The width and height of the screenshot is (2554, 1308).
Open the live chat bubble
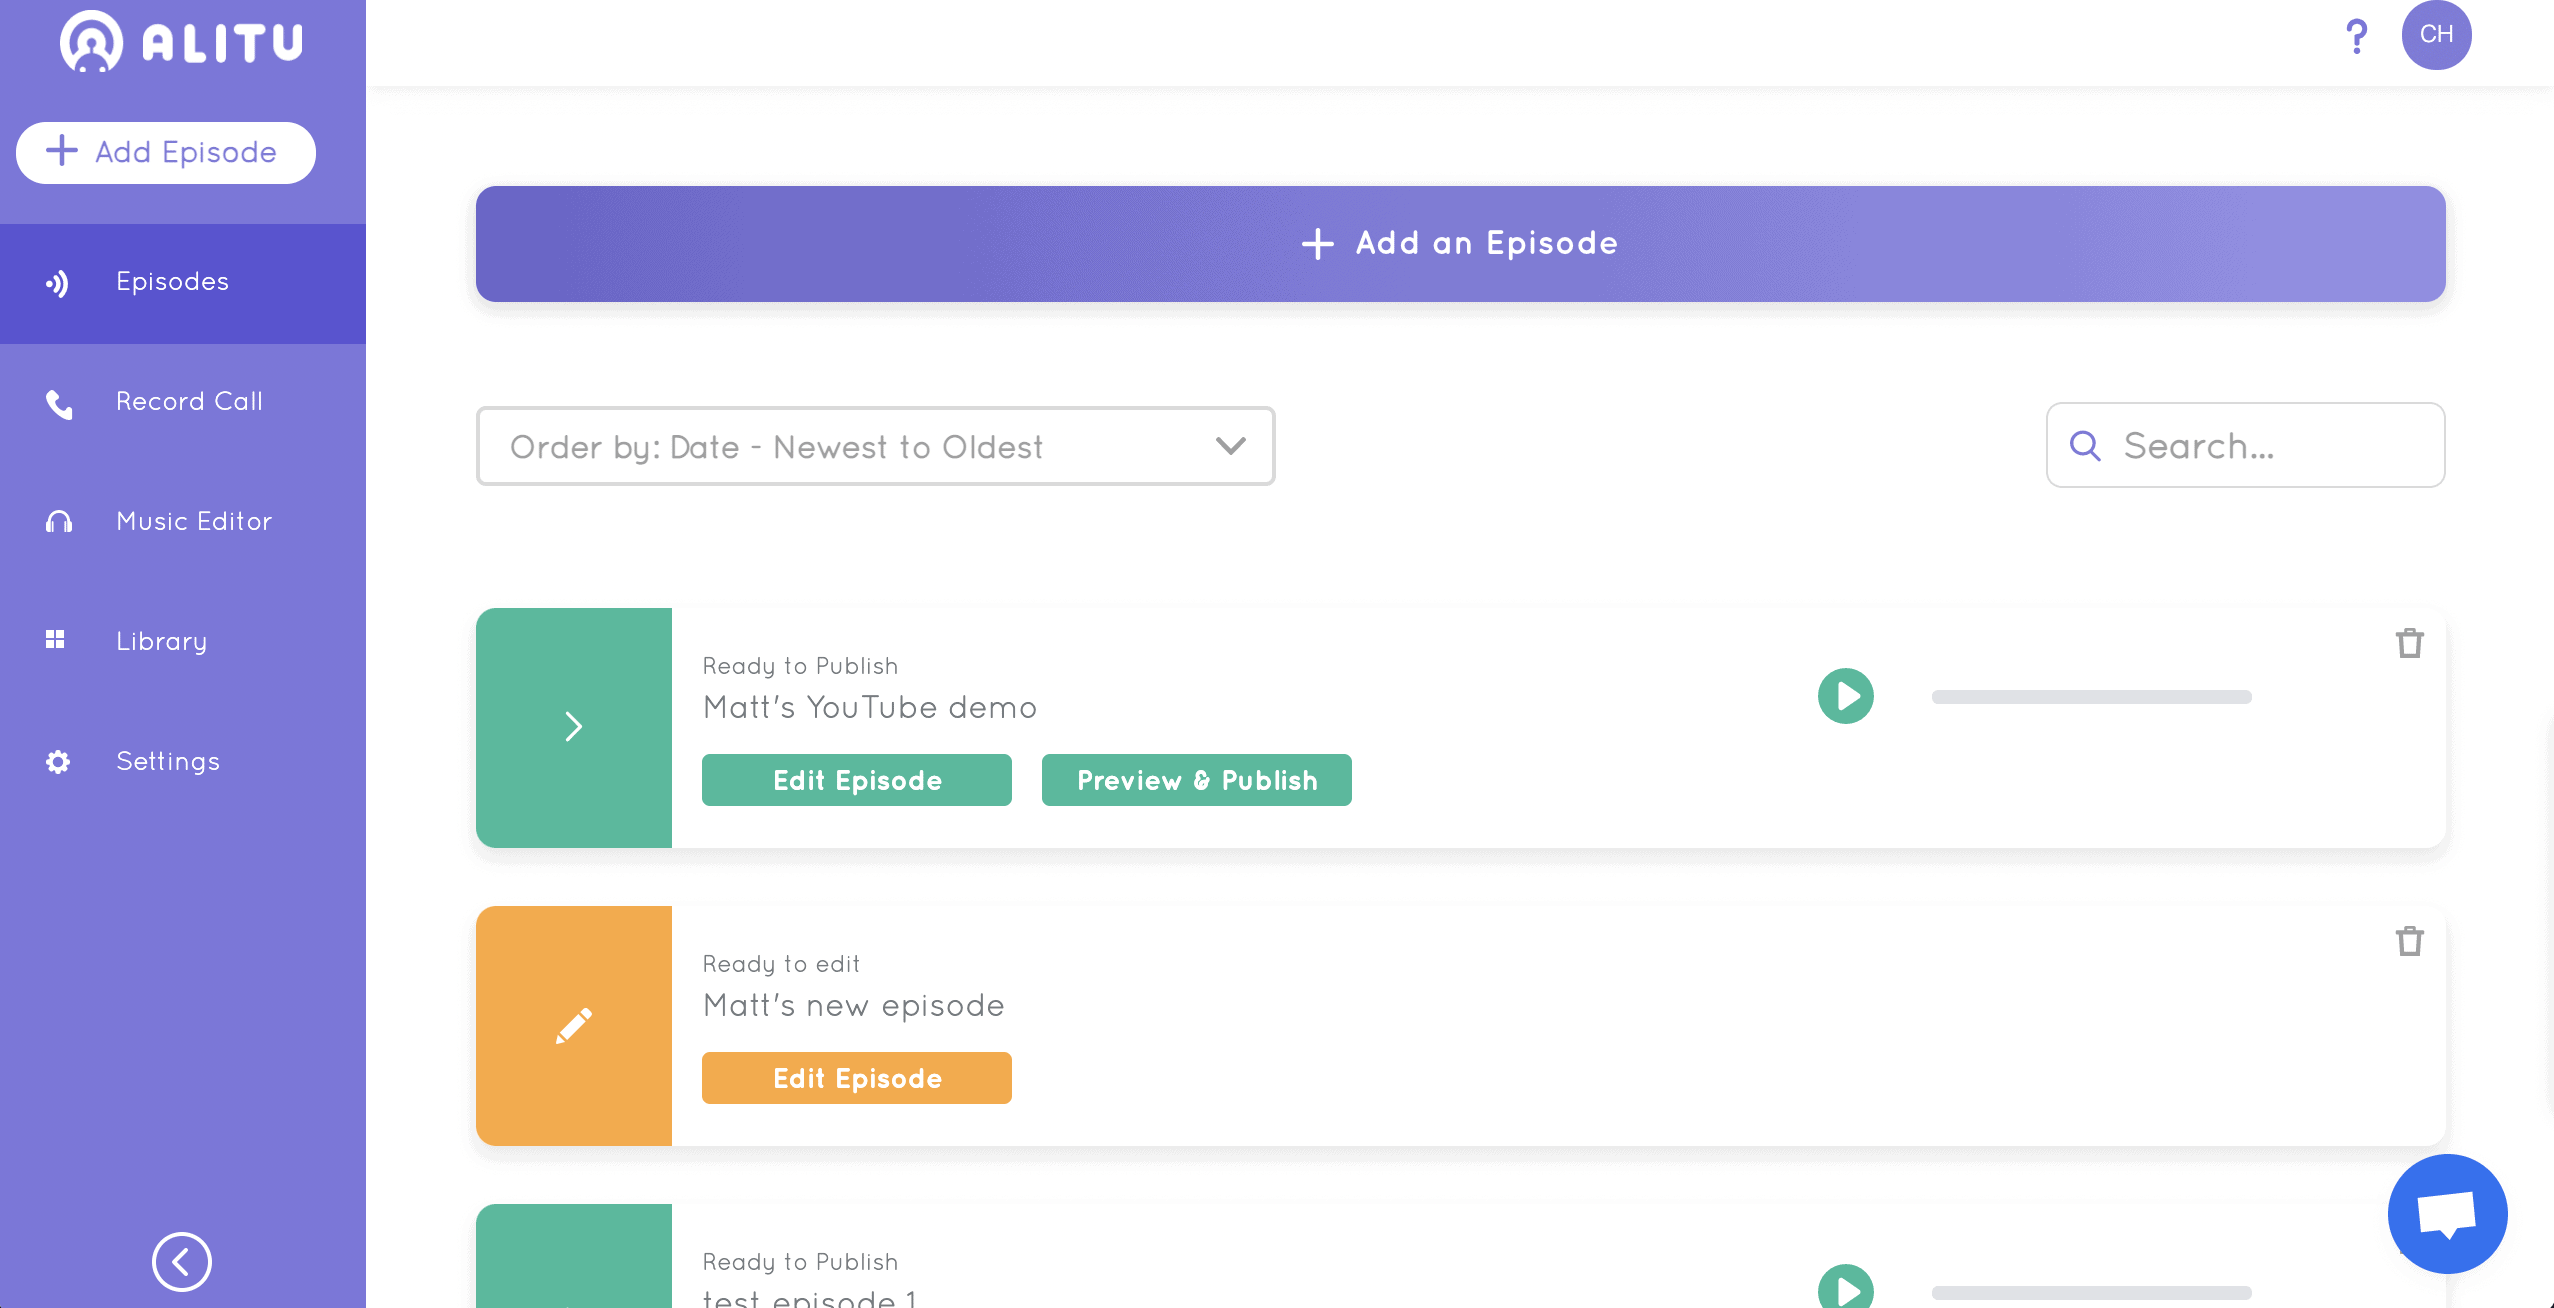(2447, 1214)
